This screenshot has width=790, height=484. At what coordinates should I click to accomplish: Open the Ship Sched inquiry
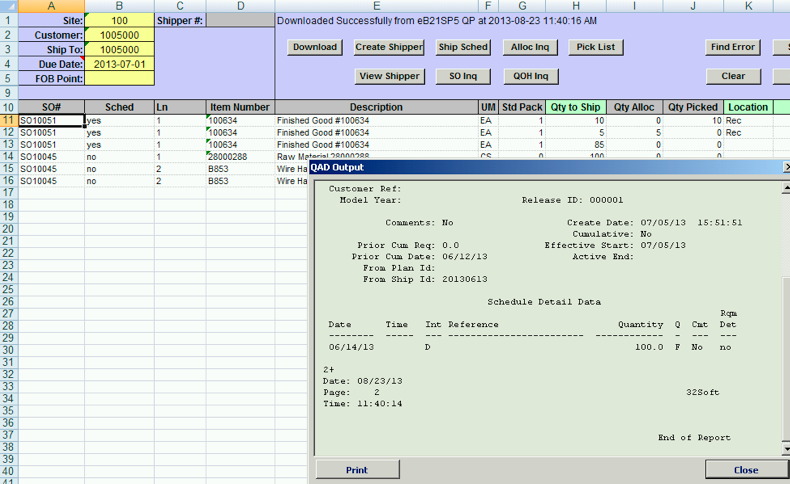point(463,47)
